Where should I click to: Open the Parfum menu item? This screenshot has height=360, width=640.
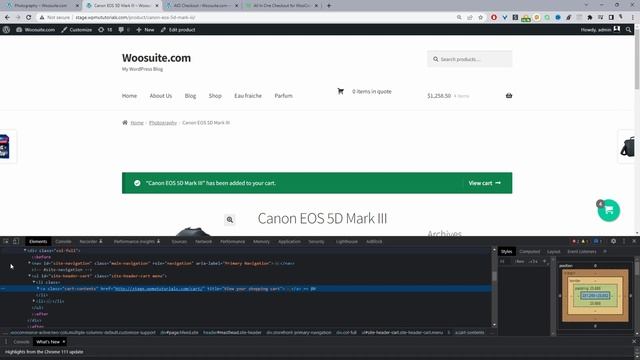click(x=283, y=96)
